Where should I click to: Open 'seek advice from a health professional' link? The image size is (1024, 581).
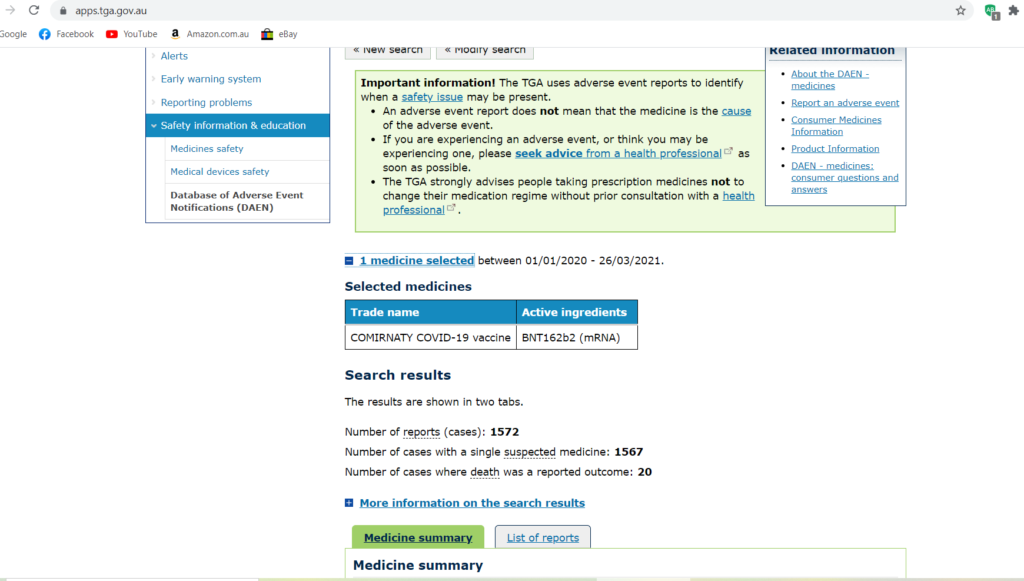pos(618,153)
